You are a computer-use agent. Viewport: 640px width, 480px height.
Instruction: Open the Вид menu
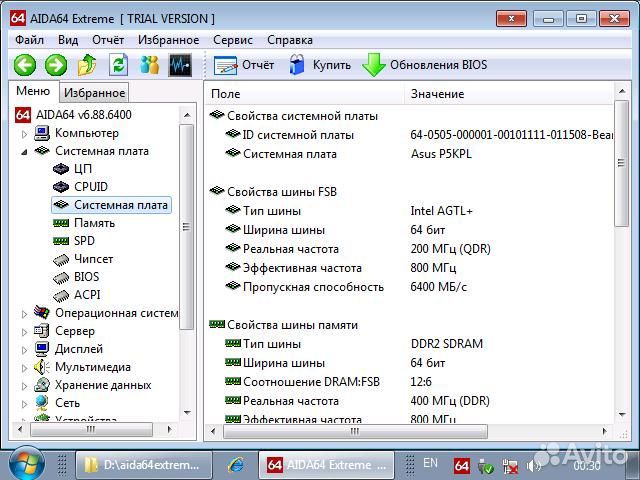pyautogui.click(x=68, y=40)
